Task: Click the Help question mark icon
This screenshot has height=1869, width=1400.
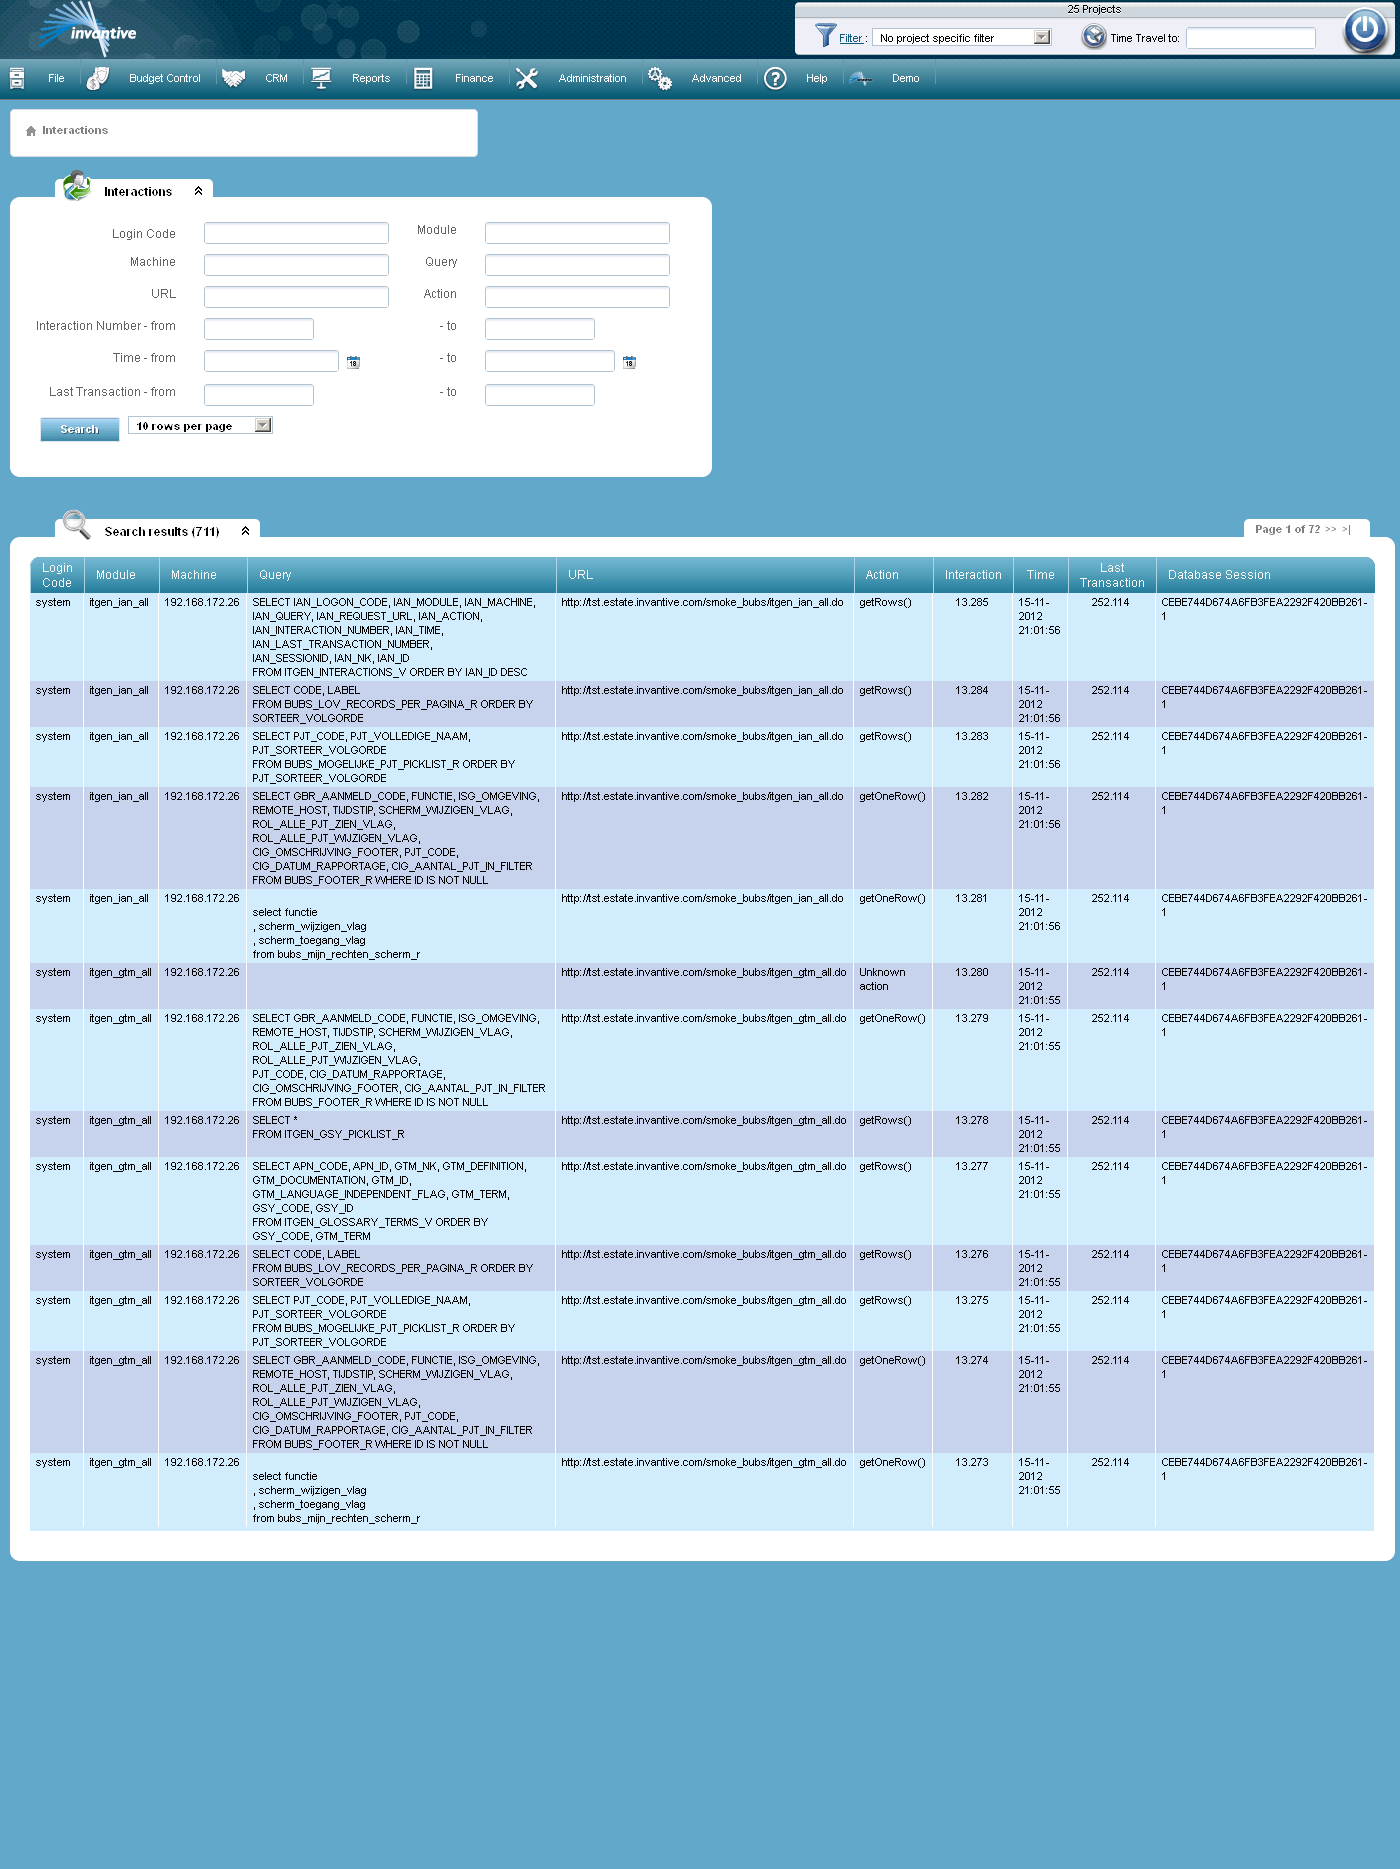Action: [775, 79]
